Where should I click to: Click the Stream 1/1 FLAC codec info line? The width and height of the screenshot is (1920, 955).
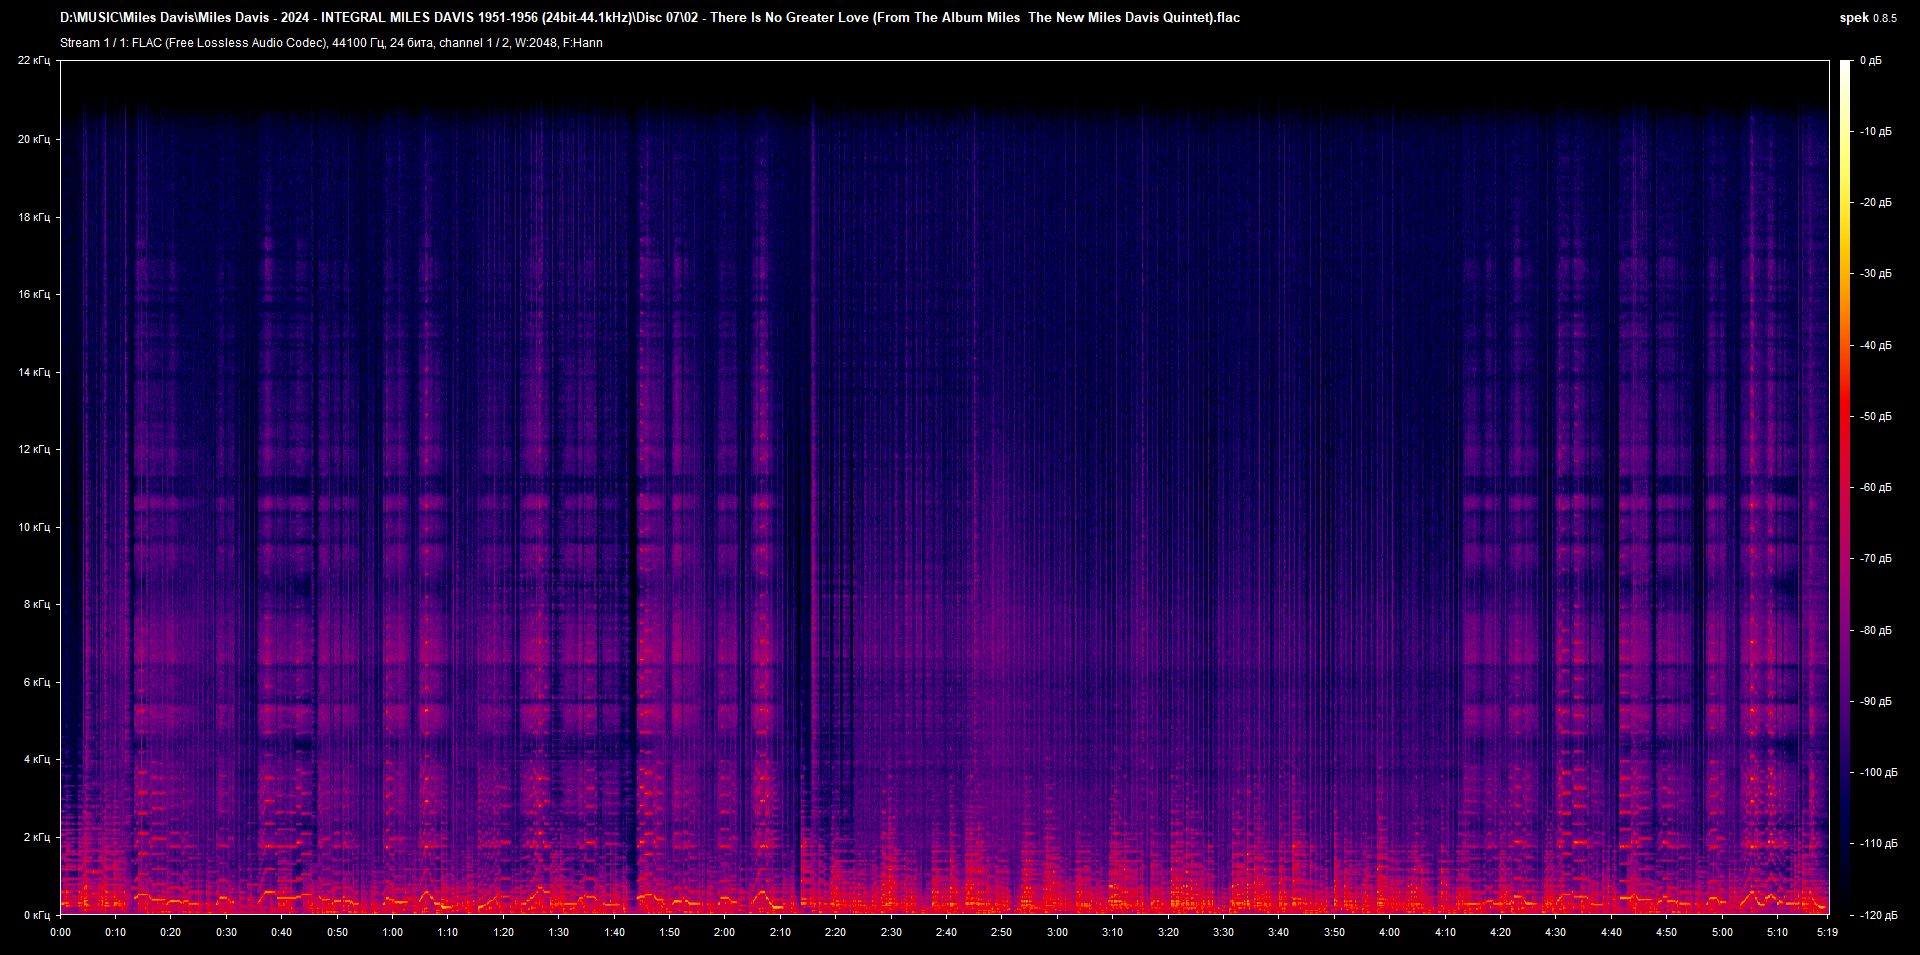(x=331, y=43)
